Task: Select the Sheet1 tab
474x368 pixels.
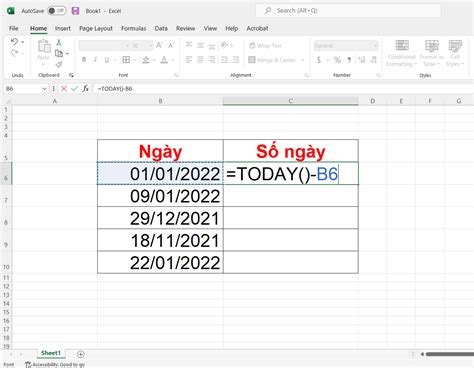Action: [x=51, y=353]
